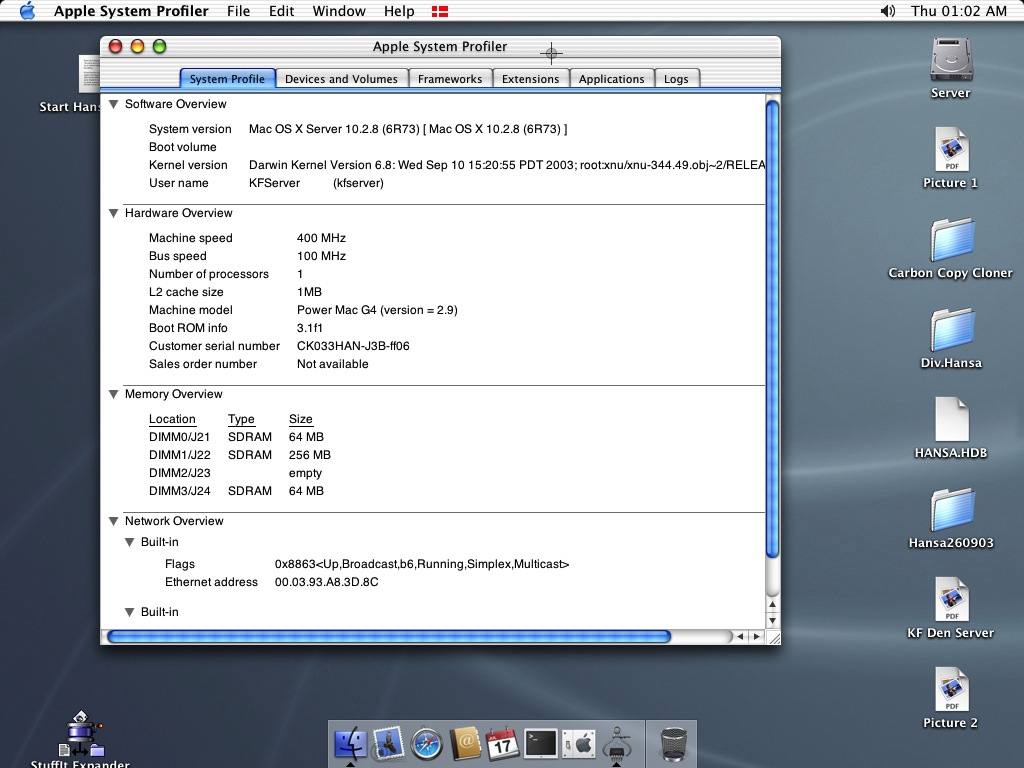
Task: Switch to the System Profile tab
Action: pyautogui.click(x=227, y=78)
